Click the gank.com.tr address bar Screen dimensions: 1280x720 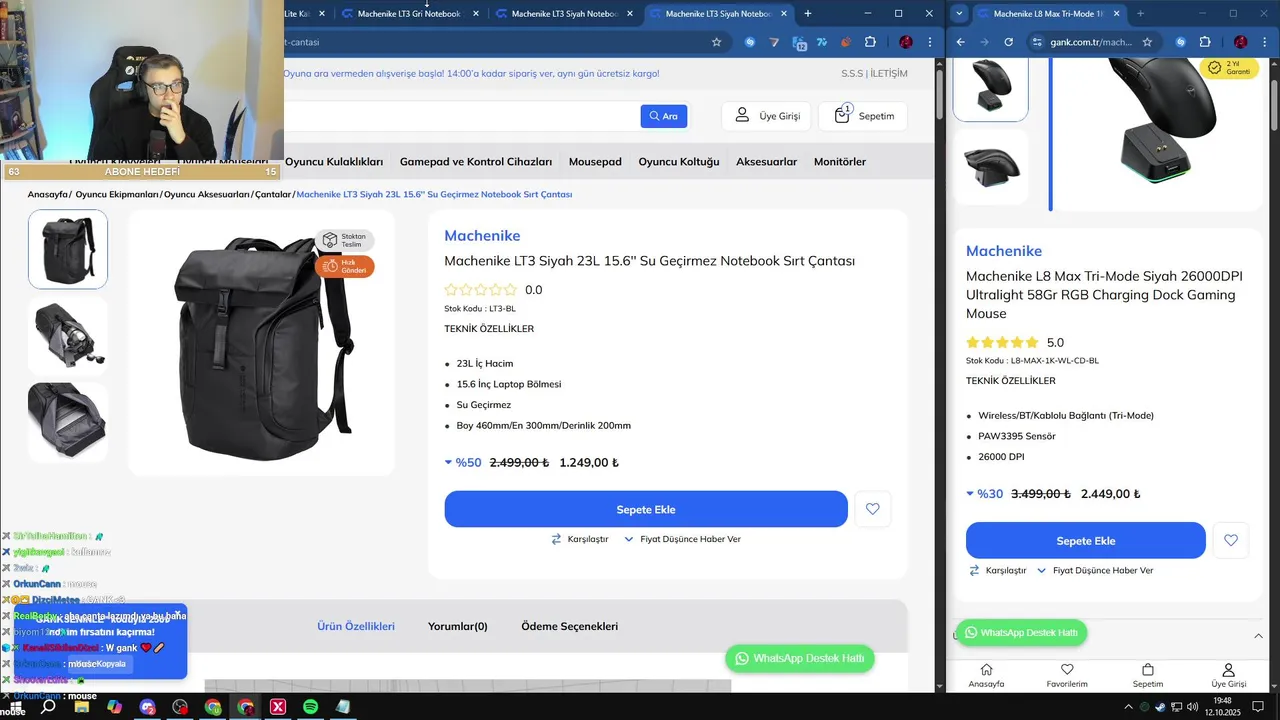pyautogui.click(x=1090, y=42)
